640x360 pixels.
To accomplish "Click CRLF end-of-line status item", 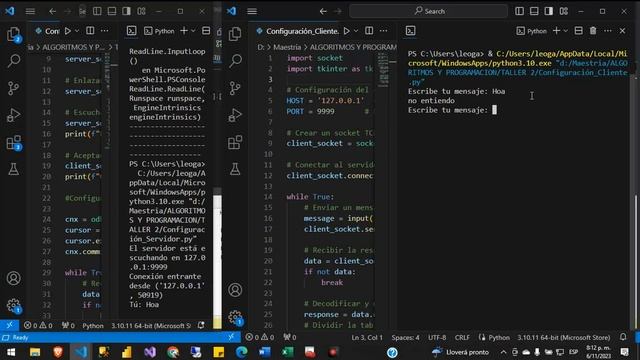I will [462, 338].
